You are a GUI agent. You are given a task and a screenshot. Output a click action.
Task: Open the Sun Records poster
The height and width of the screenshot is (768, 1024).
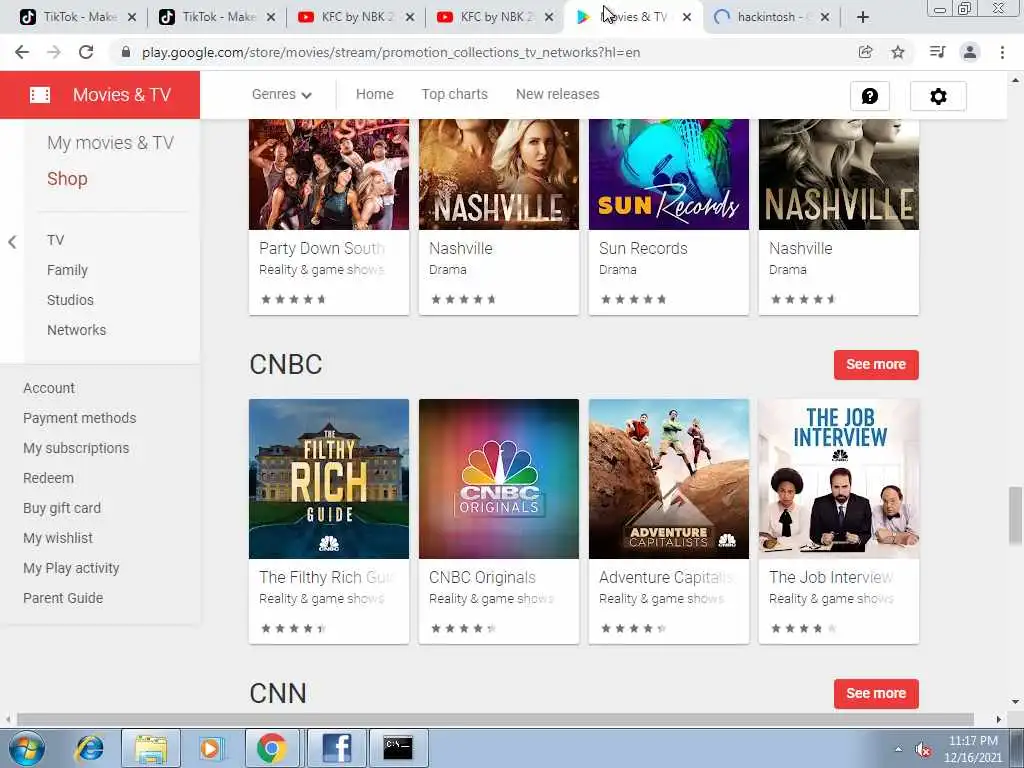tap(669, 174)
